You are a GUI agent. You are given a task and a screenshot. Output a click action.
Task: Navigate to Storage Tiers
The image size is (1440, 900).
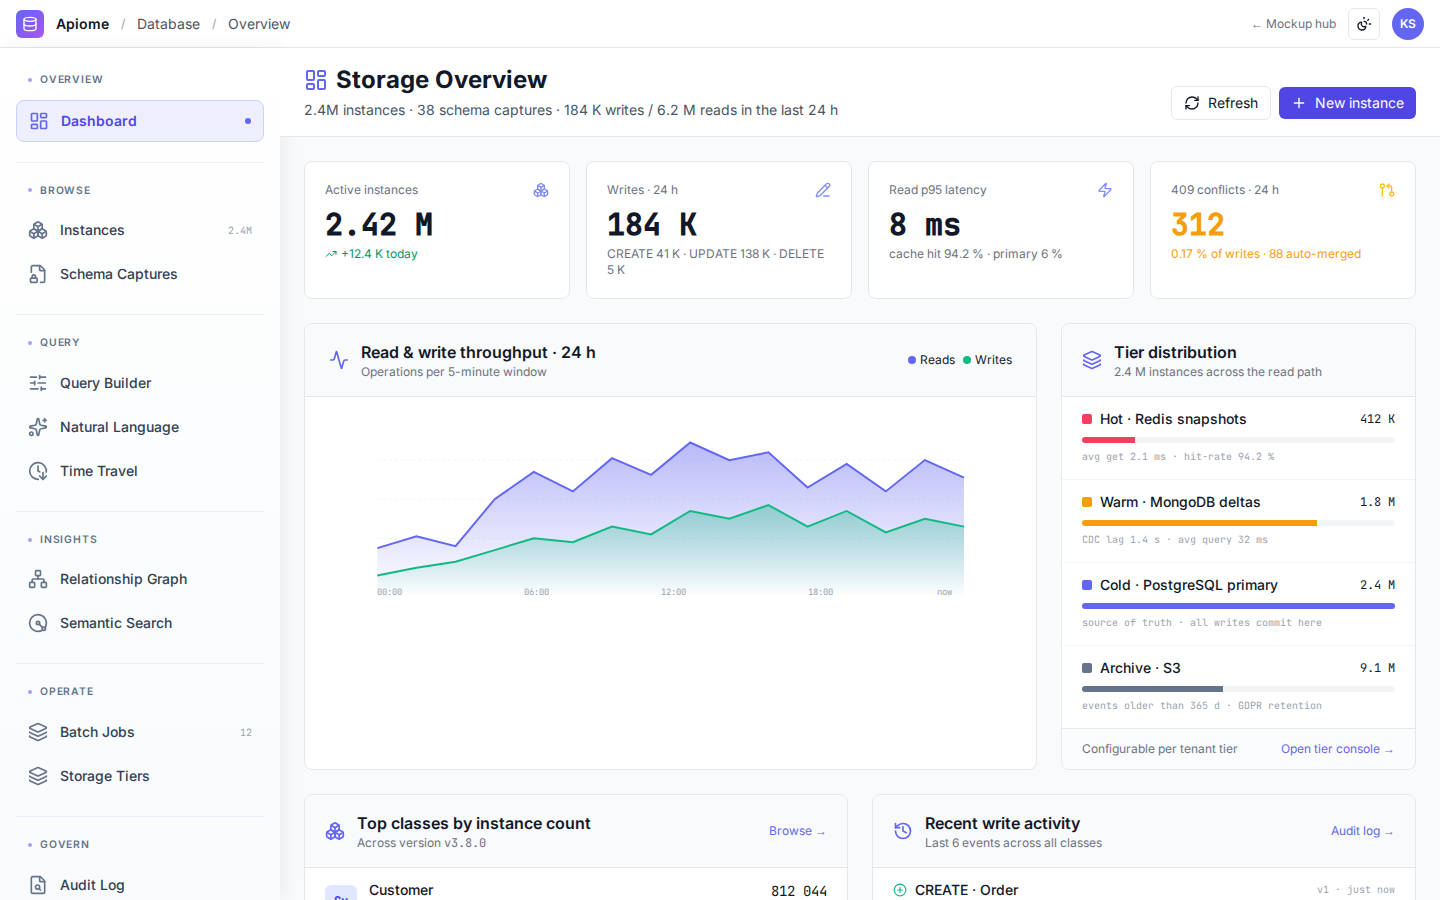[140, 776]
